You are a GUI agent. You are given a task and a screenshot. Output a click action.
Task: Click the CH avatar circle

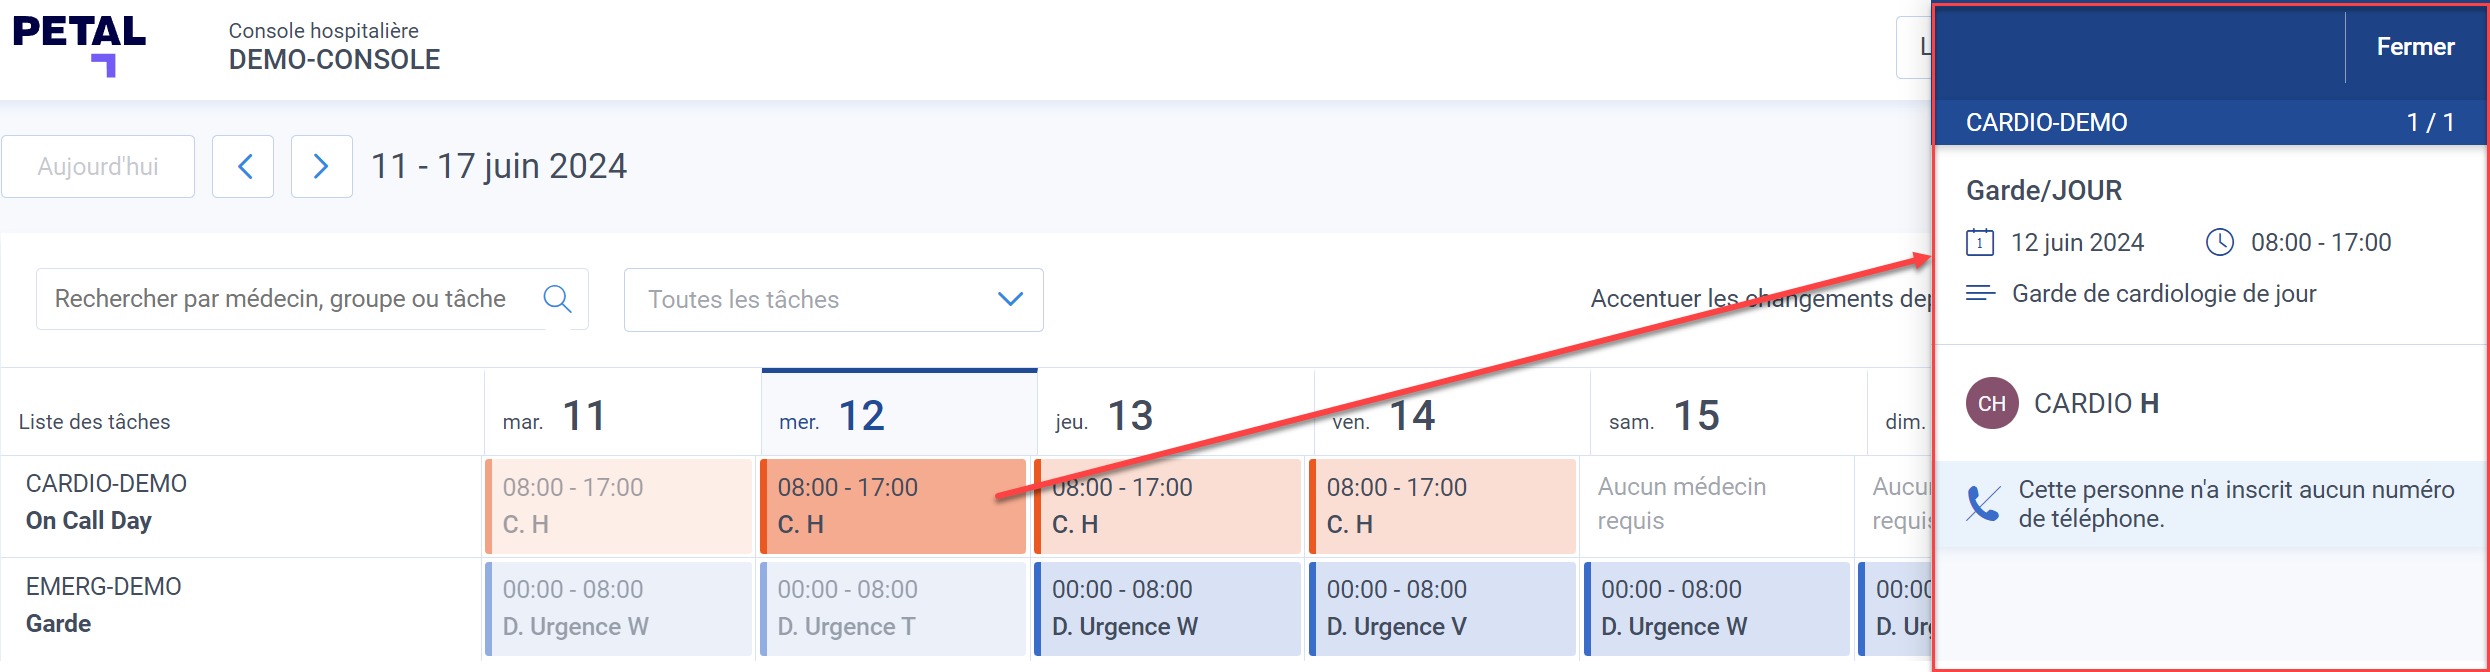click(1992, 403)
